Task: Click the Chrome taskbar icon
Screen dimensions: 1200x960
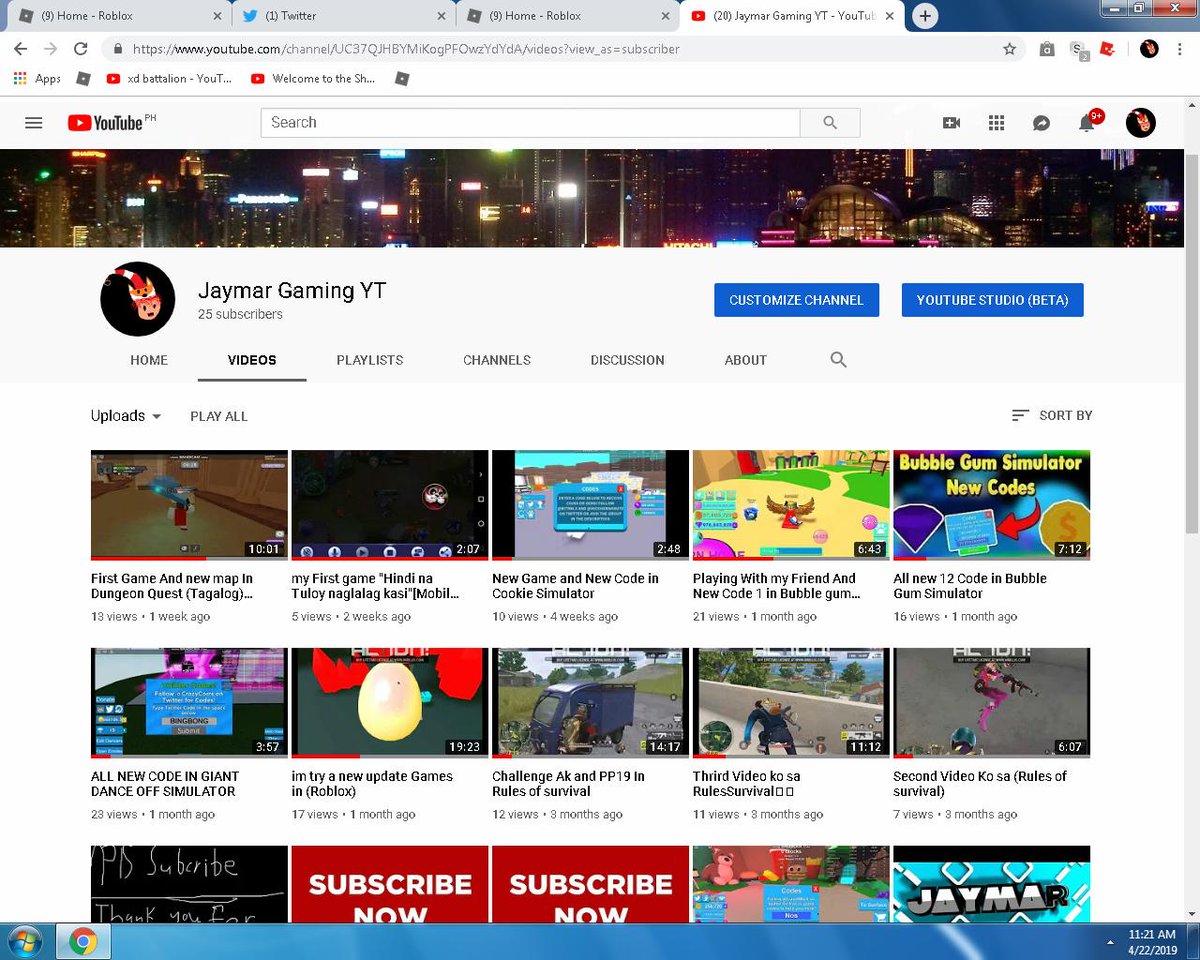Action: 82,941
